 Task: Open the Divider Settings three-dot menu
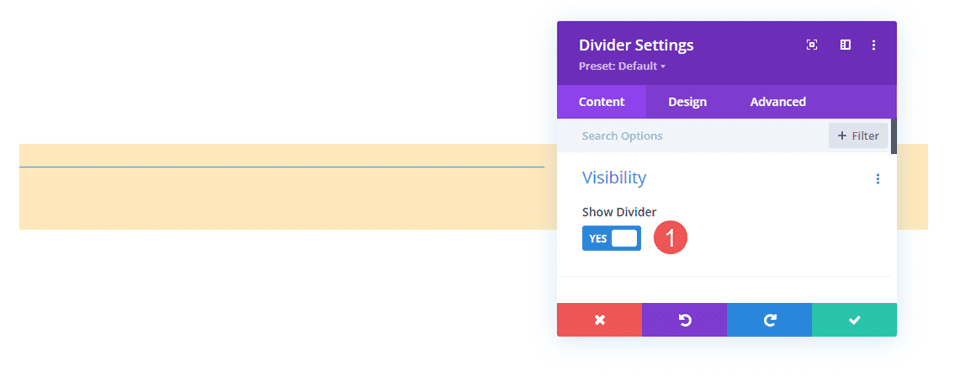[x=874, y=45]
